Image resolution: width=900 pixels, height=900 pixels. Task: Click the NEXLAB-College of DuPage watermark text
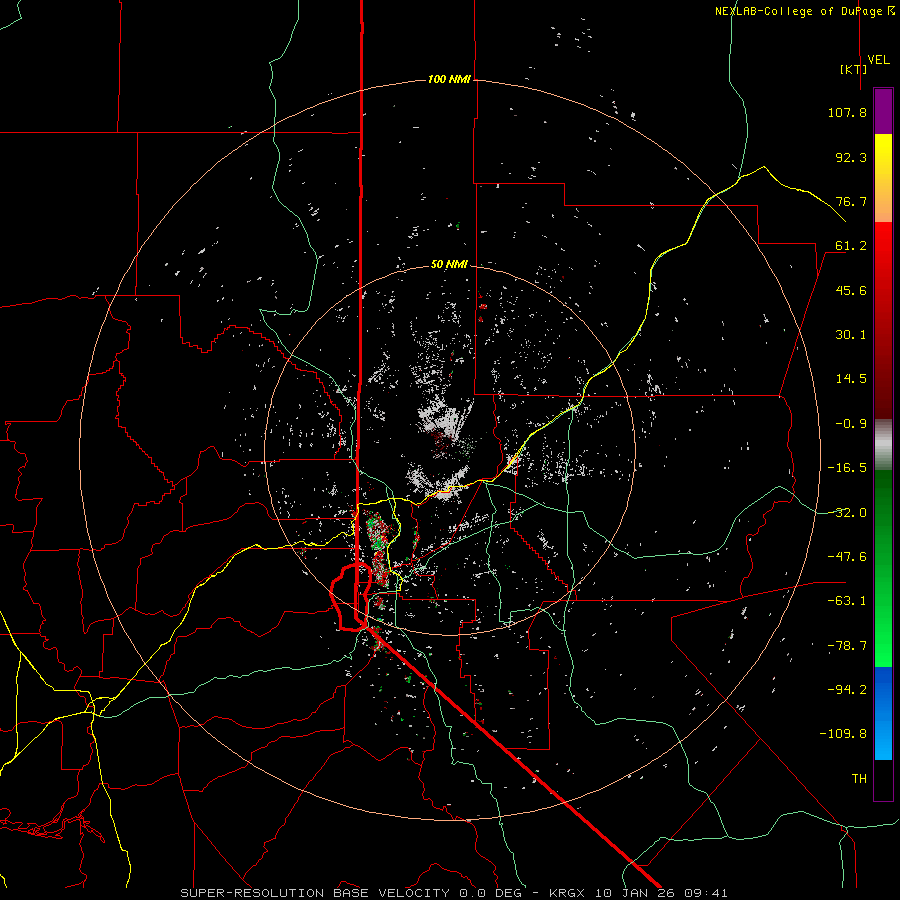(x=804, y=11)
